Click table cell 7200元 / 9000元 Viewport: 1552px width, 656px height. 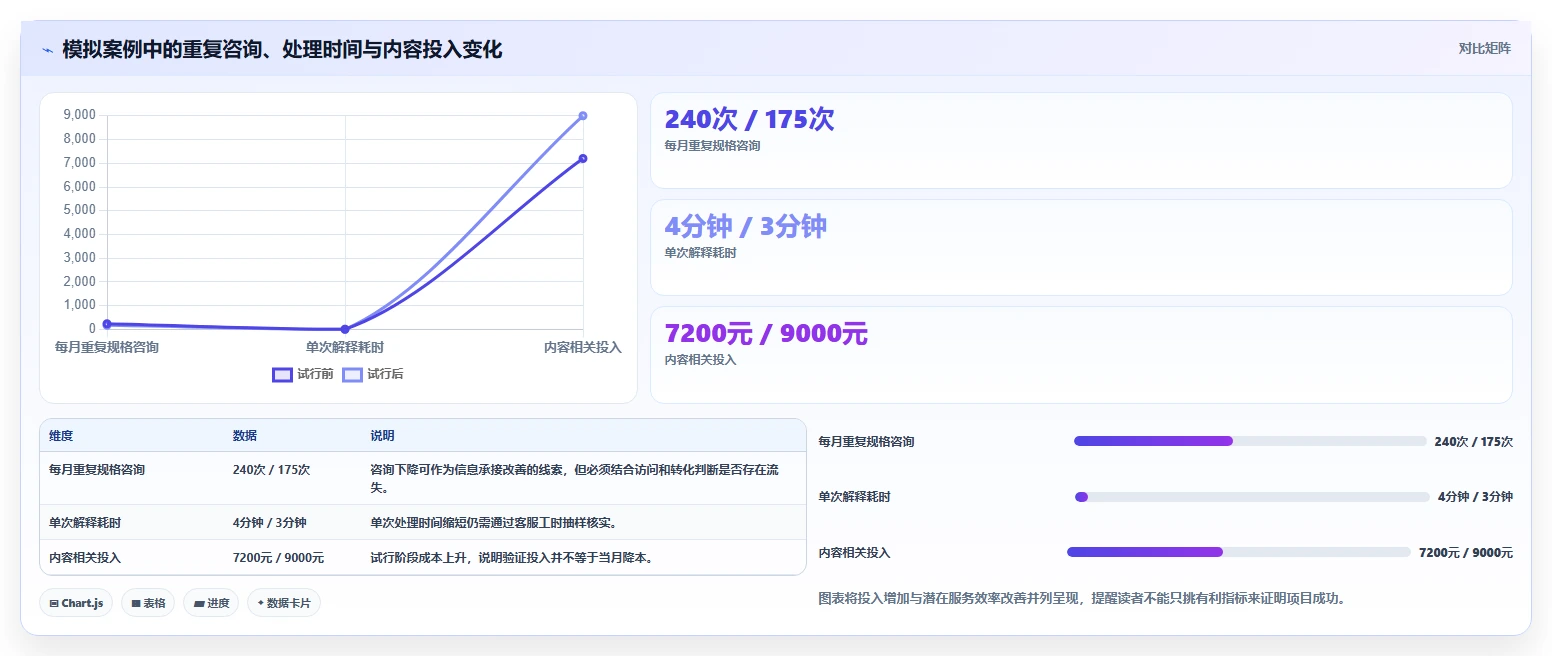point(279,558)
